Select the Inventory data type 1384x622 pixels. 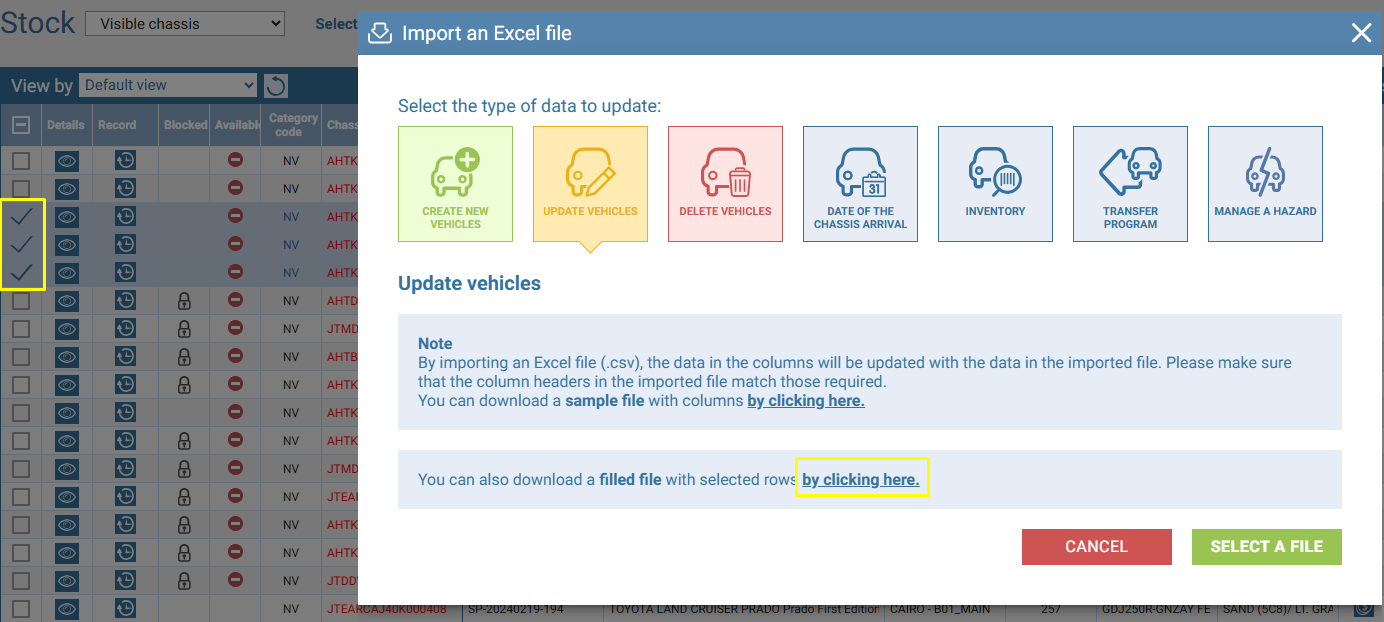995,184
